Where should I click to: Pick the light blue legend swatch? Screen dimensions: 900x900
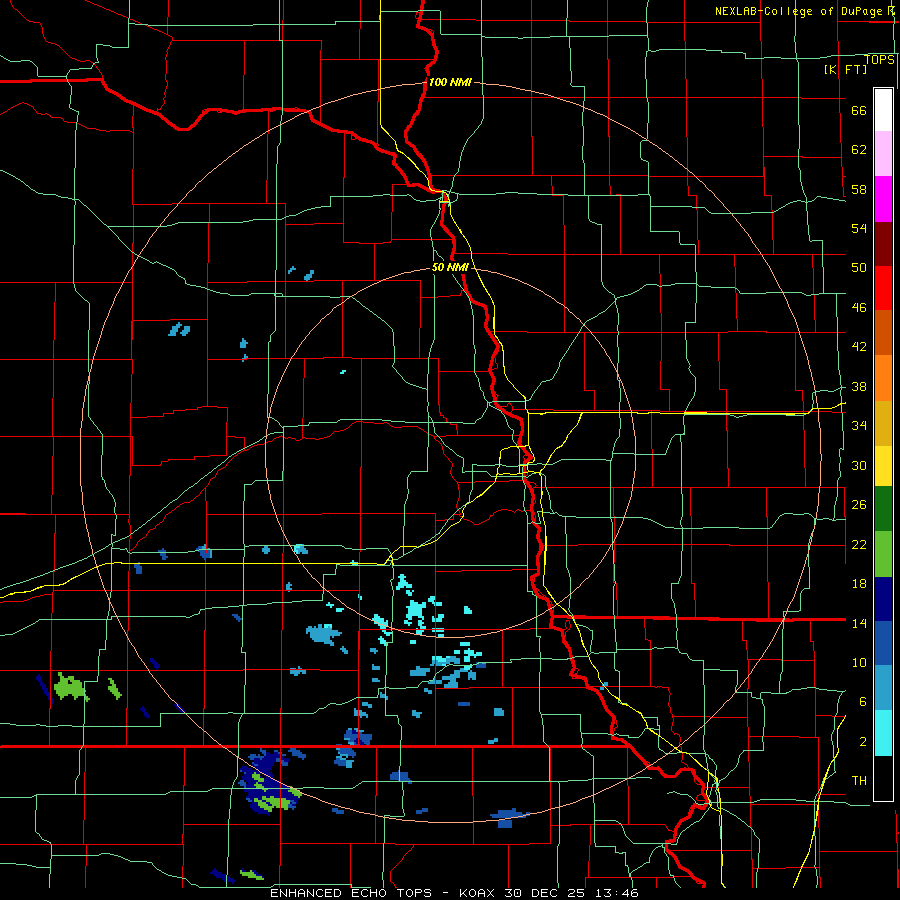click(883, 689)
